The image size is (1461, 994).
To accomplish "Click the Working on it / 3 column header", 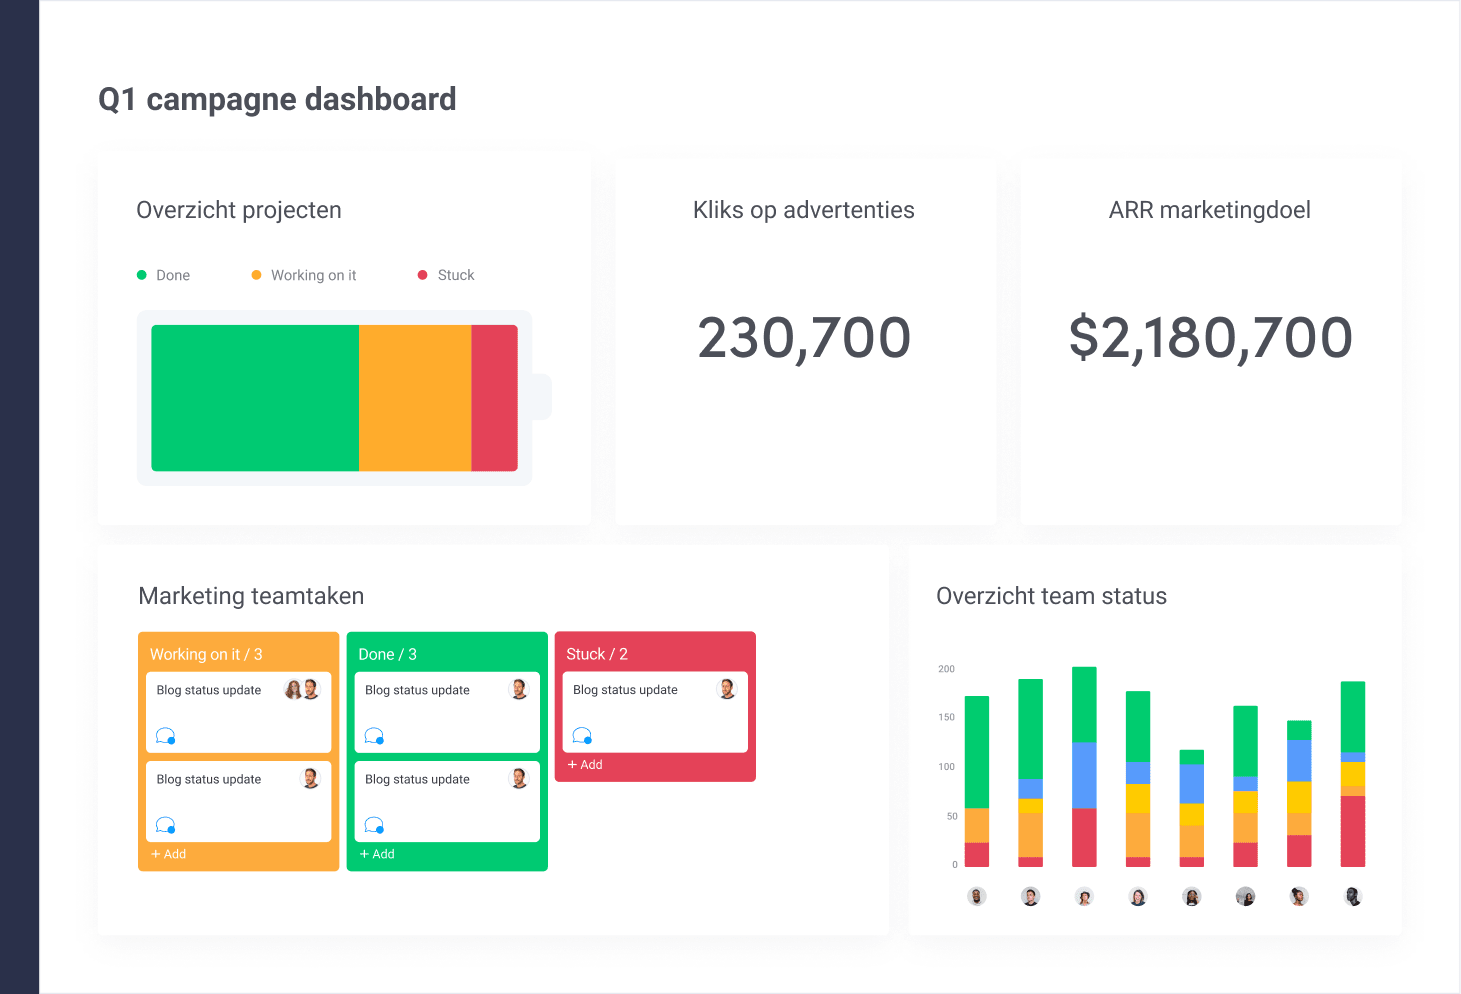I will pyautogui.click(x=206, y=654).
